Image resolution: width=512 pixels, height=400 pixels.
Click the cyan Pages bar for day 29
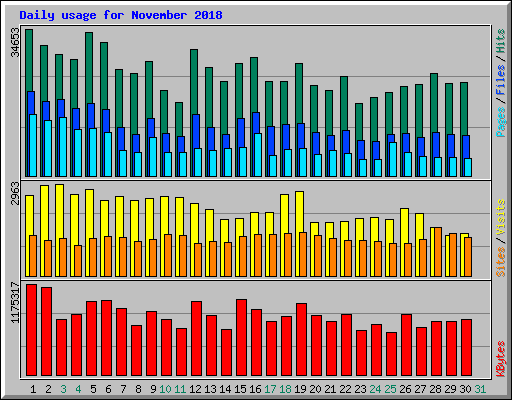coord(453,167)
